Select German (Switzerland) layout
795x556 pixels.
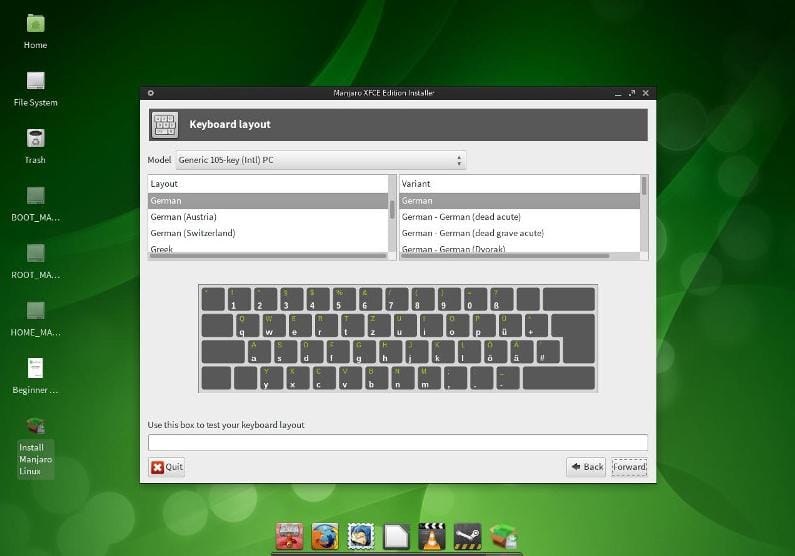point(268,233)
